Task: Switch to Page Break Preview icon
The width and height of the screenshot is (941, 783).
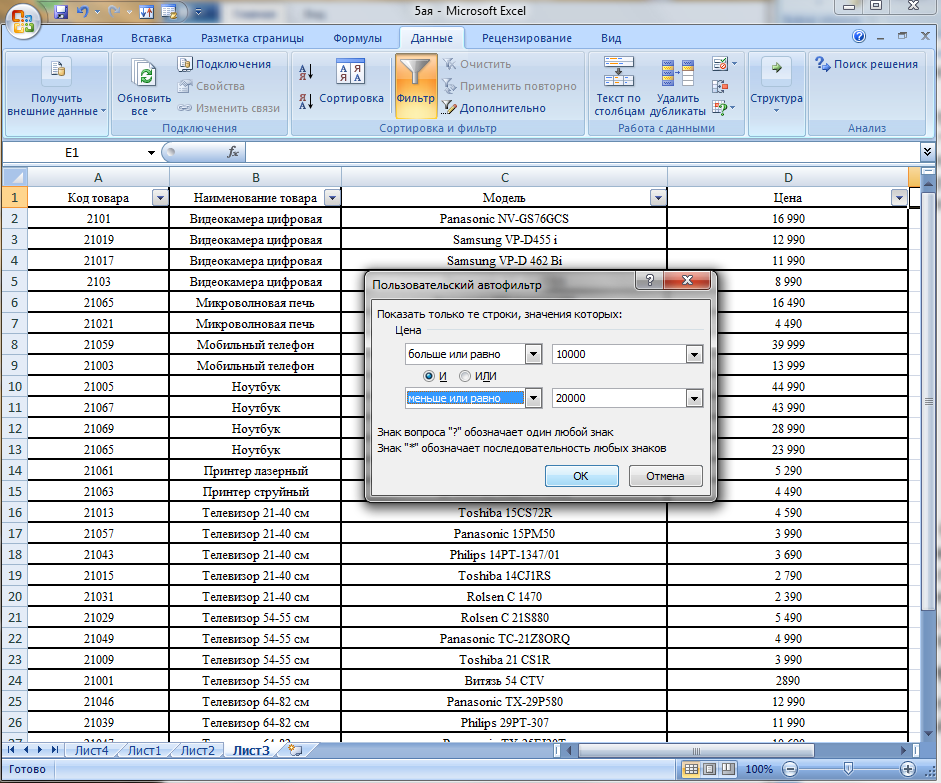Action: [728, 769]
